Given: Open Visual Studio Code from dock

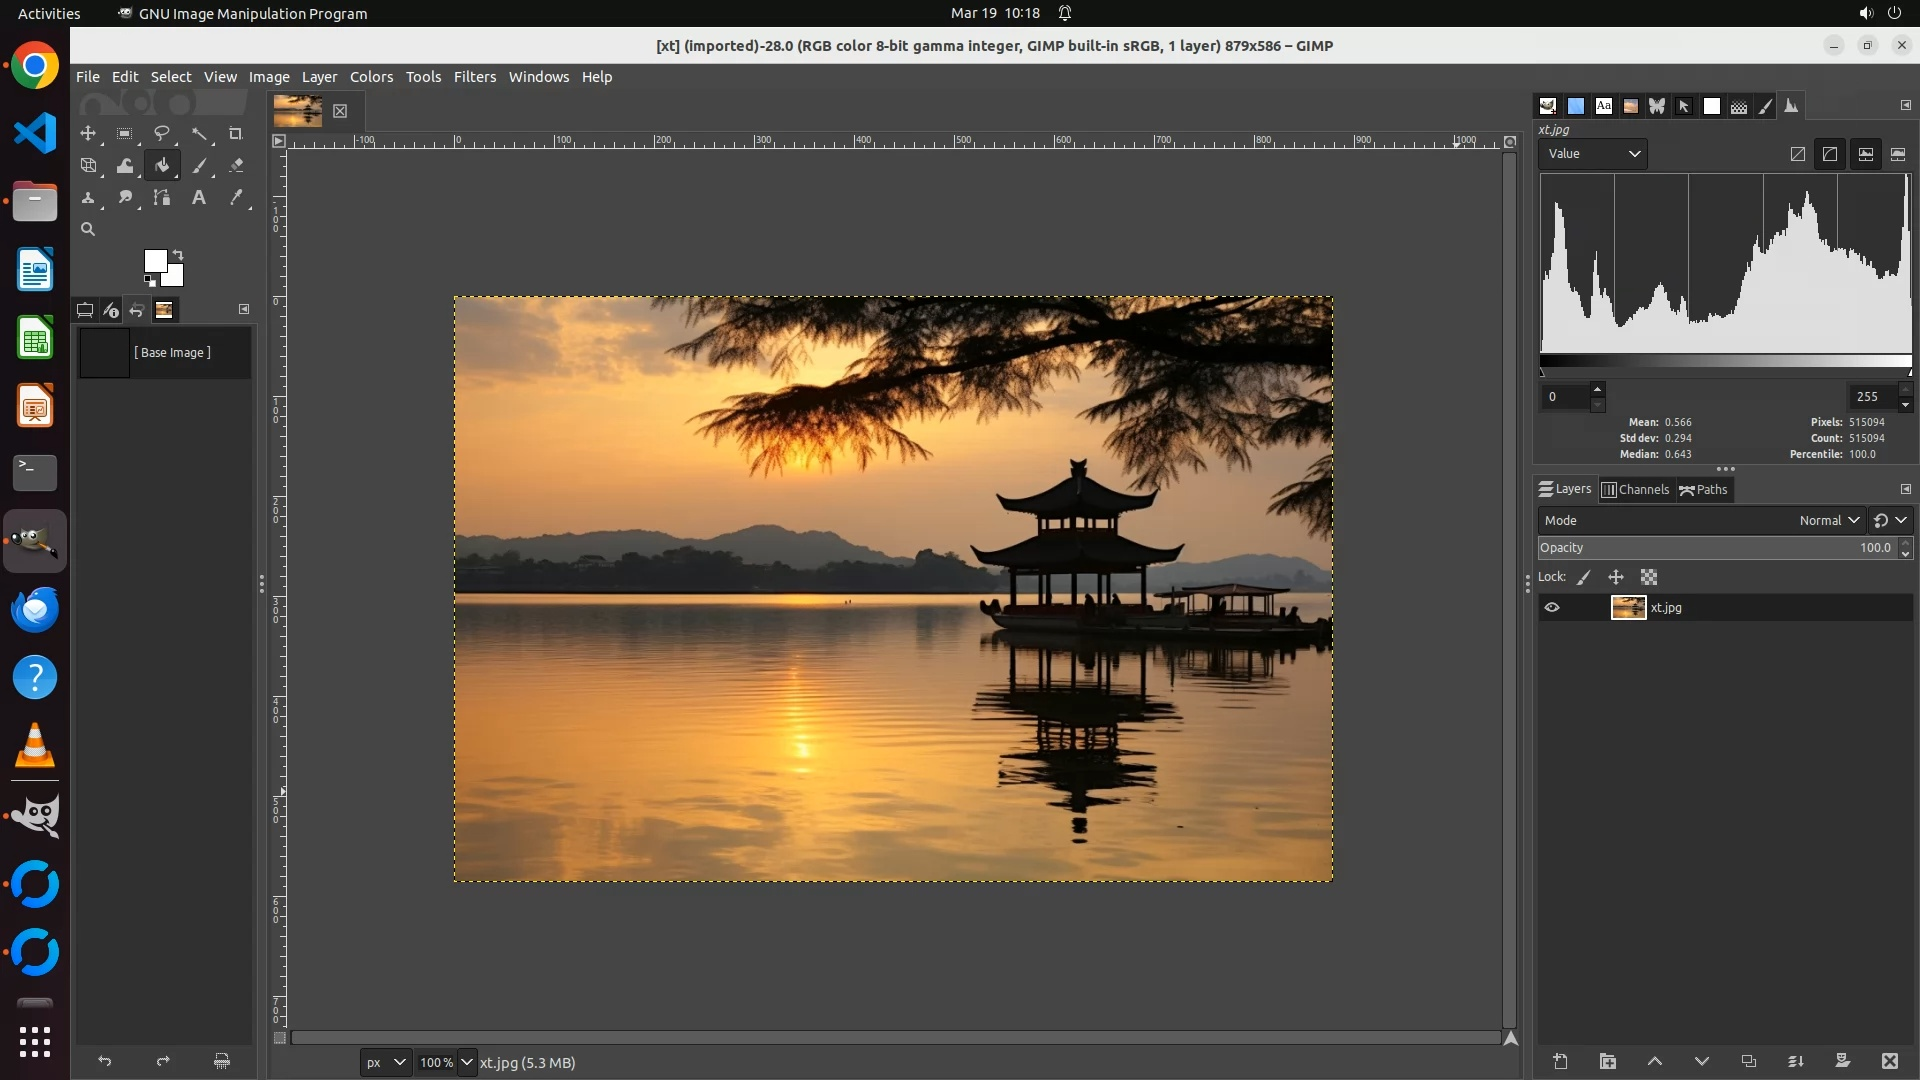Looking at the screenshot, I should 35,133.
